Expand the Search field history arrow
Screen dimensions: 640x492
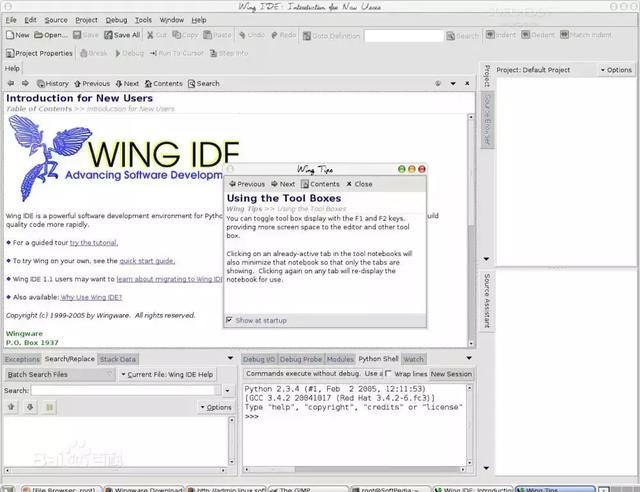[x=227, y=391]
